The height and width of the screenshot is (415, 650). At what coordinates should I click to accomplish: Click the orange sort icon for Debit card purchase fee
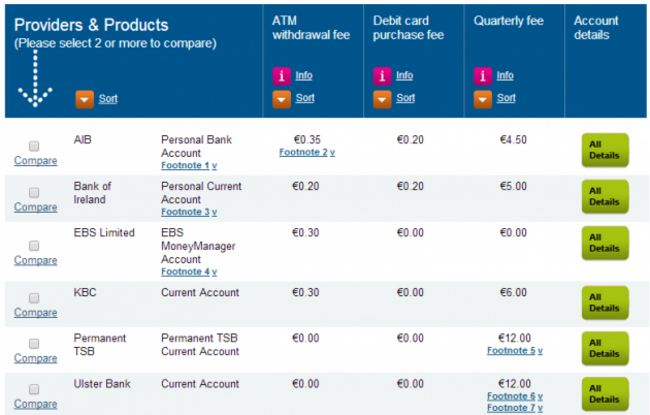[x=382, y=98]
